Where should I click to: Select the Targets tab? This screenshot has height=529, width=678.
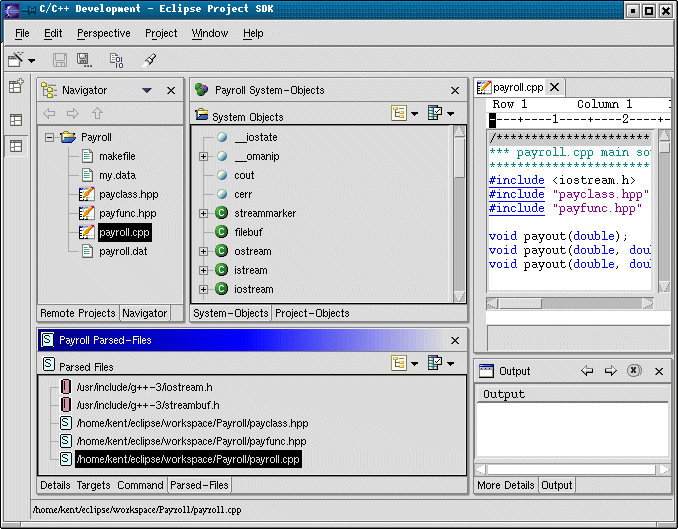click(93, 485)
